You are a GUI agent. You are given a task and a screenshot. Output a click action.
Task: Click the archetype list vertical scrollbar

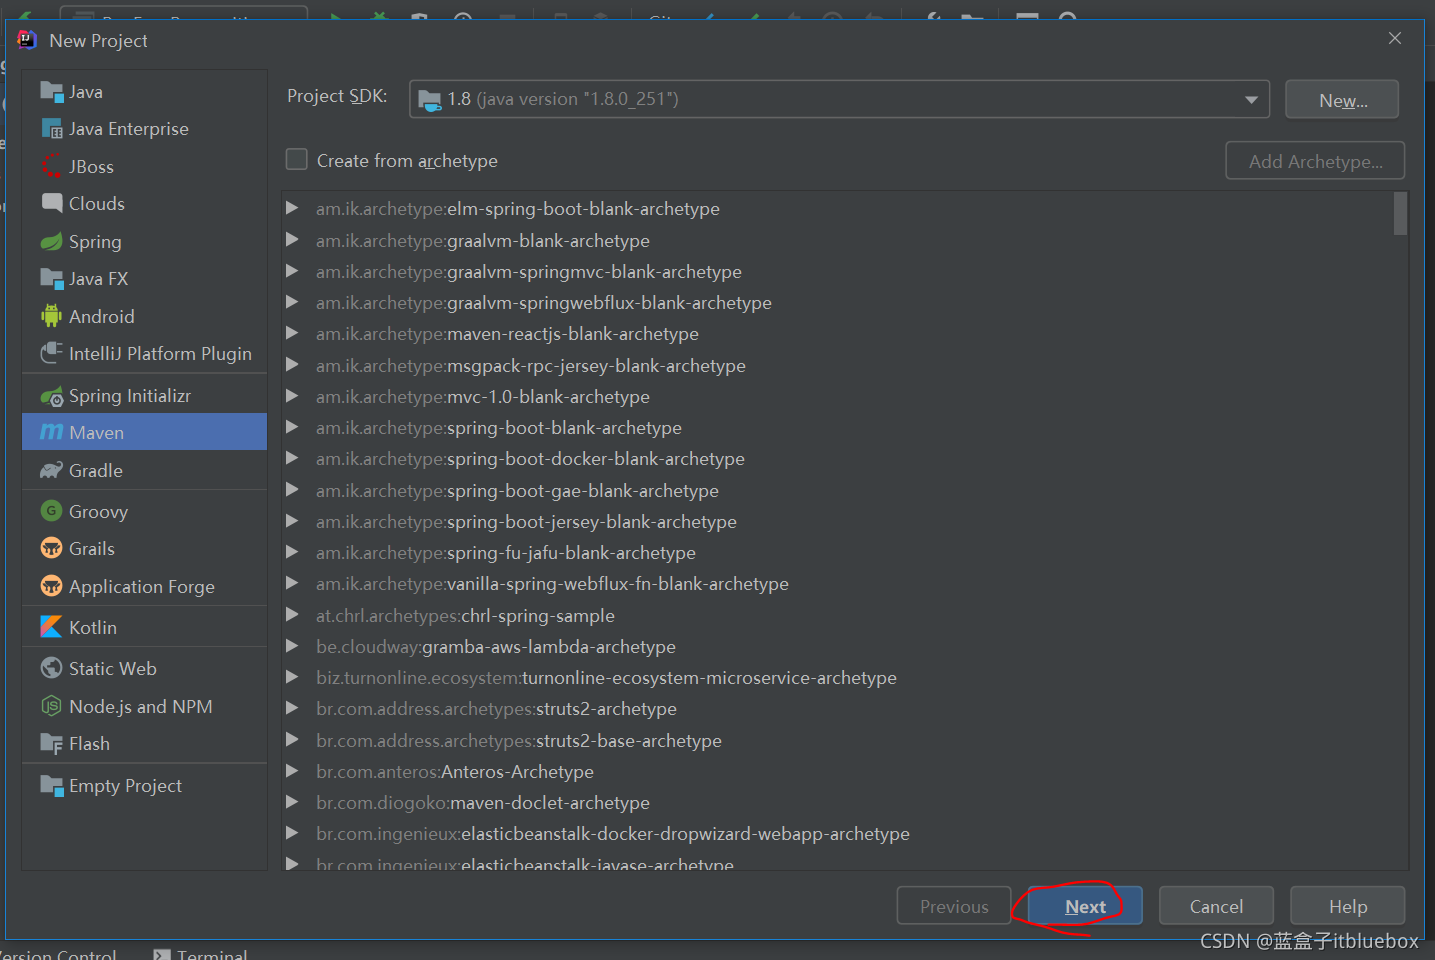pyautogui.click(x=1400, y=213)
